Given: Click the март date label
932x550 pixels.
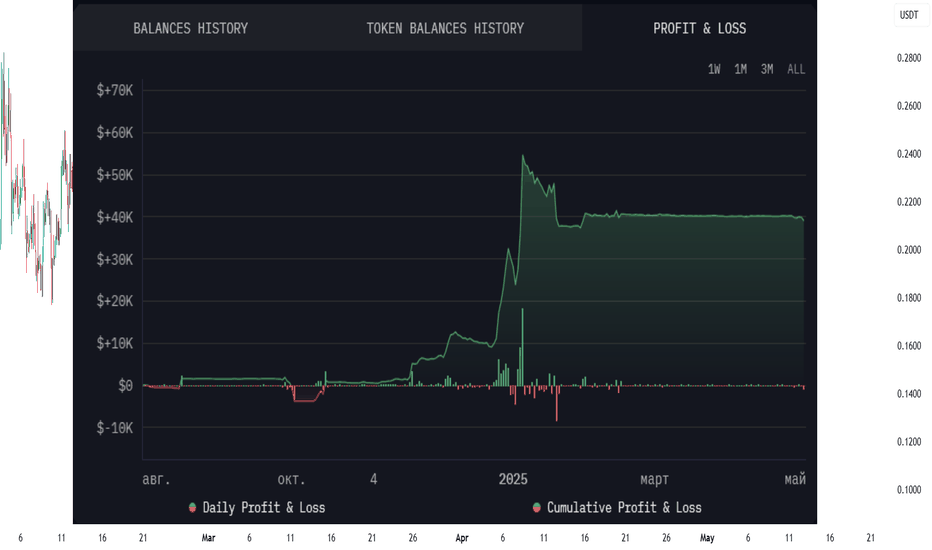Looking at the screenshot, I should coord(654,479).
